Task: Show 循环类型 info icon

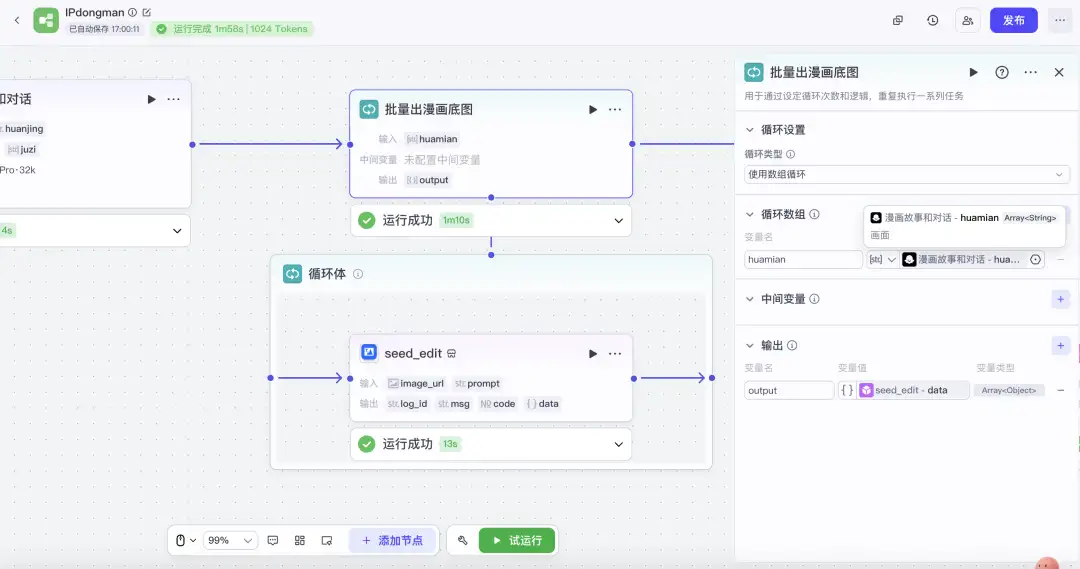Action: coord(791,154)
